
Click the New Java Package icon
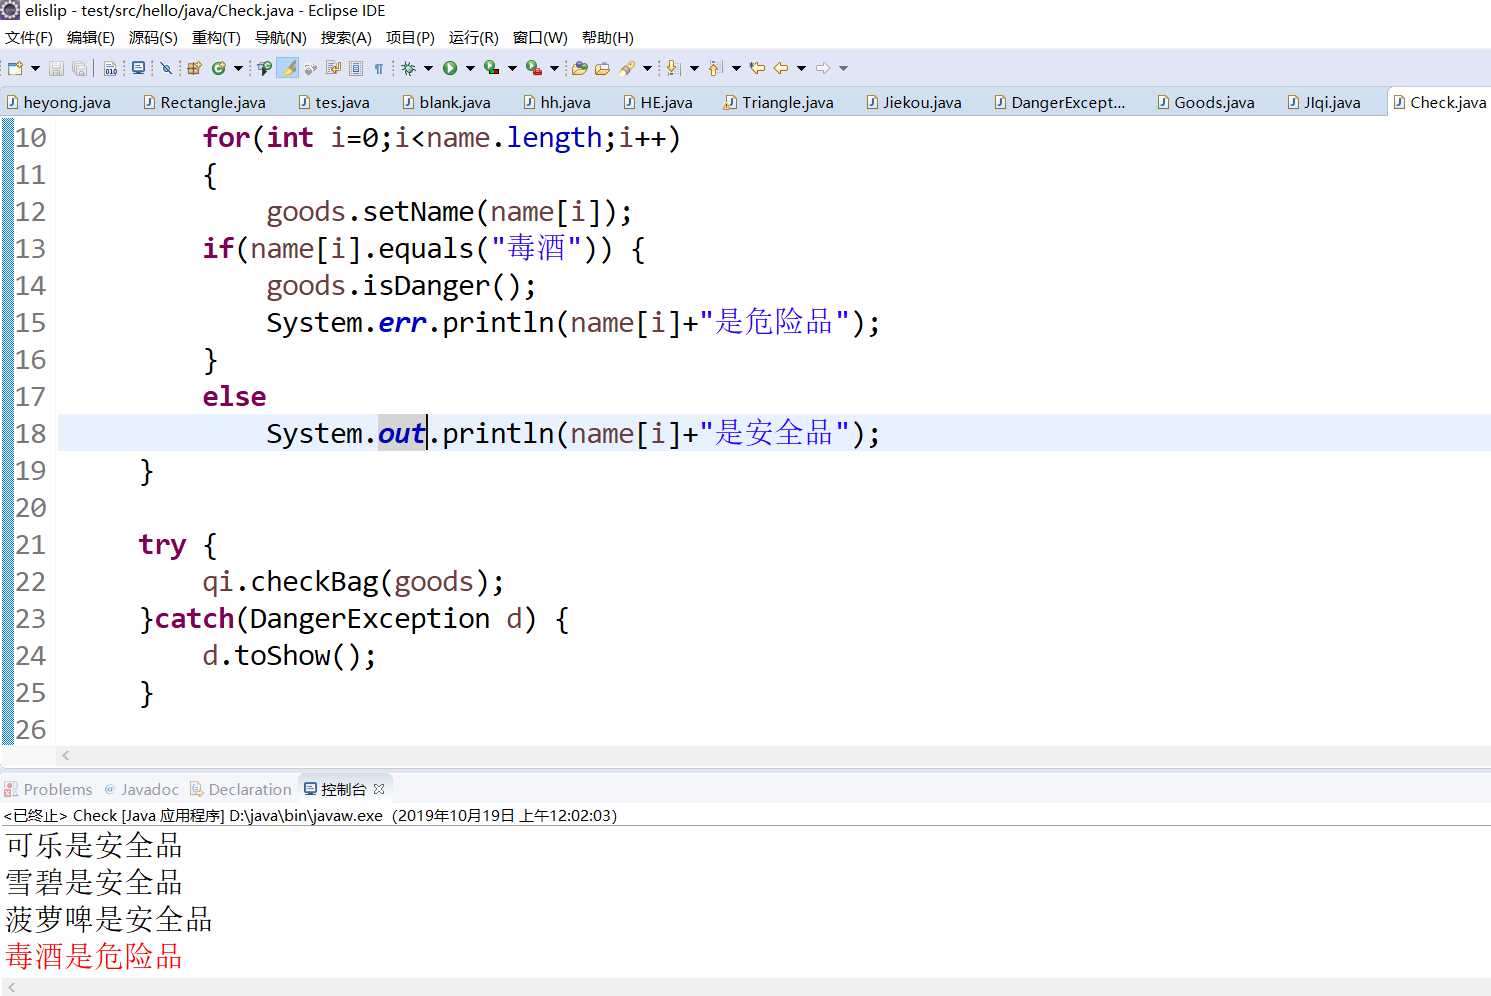[x=195, y=68]
